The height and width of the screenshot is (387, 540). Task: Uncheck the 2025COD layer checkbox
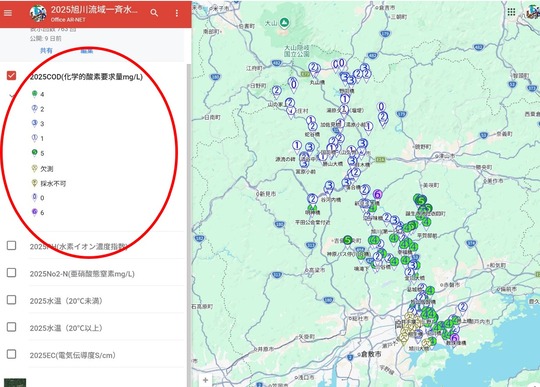click(x=11, y=75)
